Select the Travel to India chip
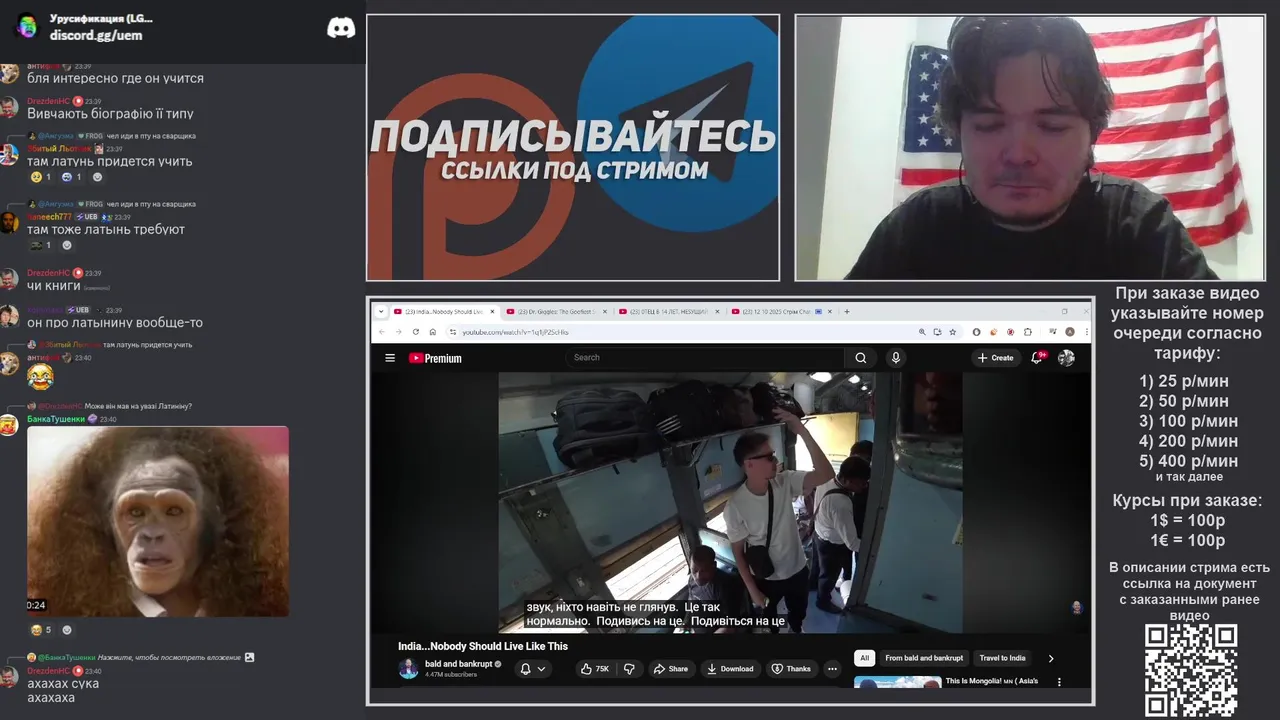1280x720 pixels. coord(1003,658)
